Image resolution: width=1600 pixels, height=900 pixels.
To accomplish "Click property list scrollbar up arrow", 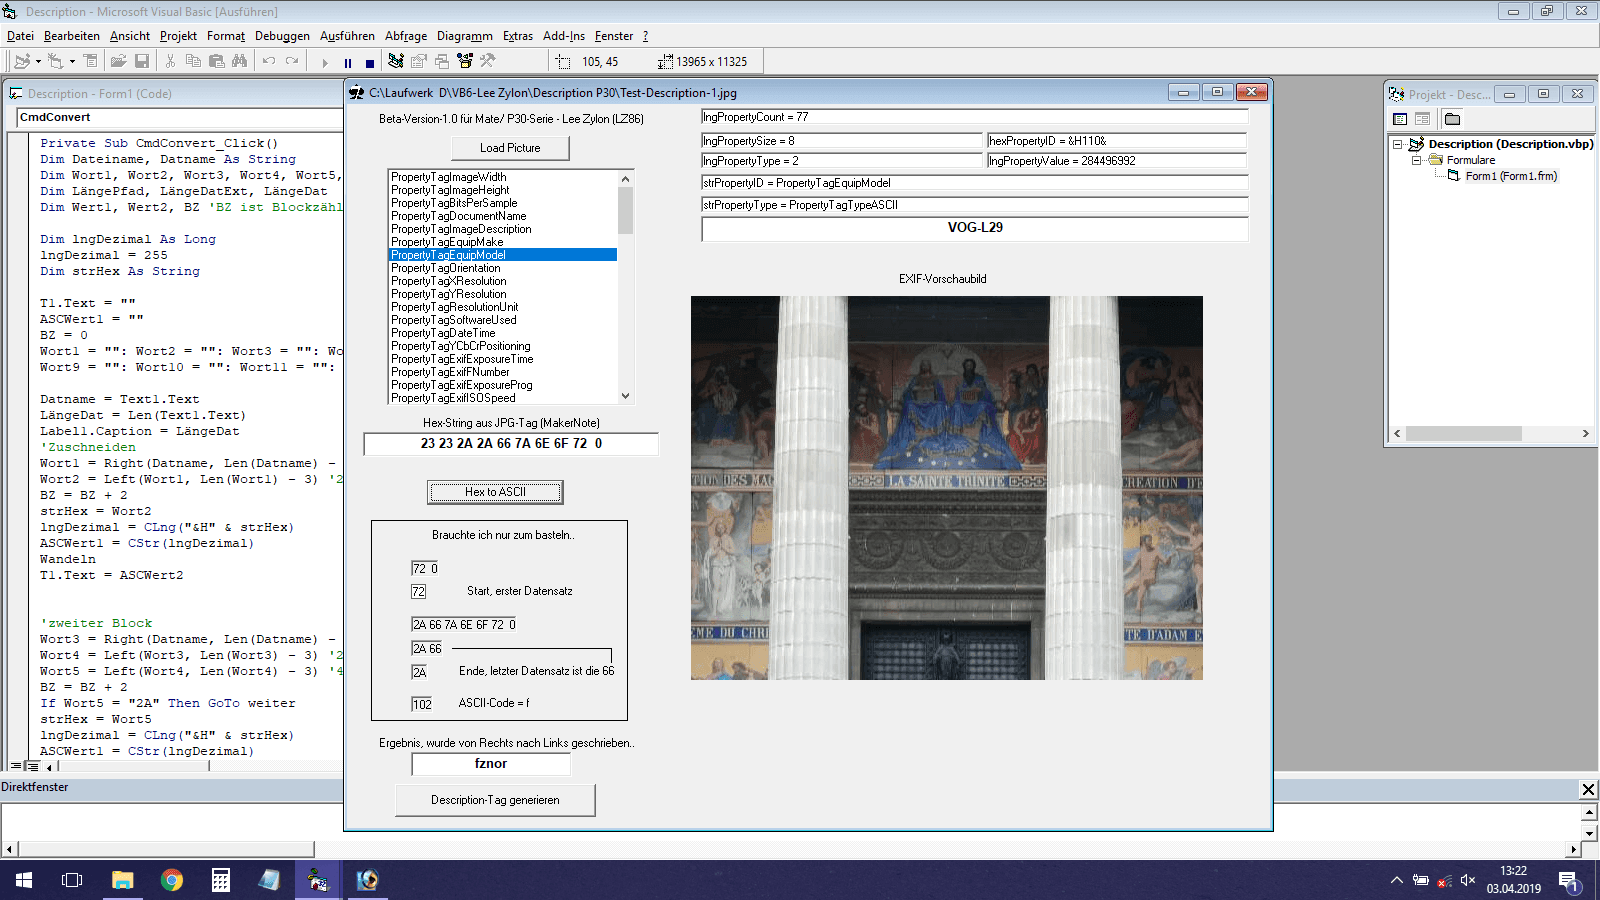I will (626, 179).
